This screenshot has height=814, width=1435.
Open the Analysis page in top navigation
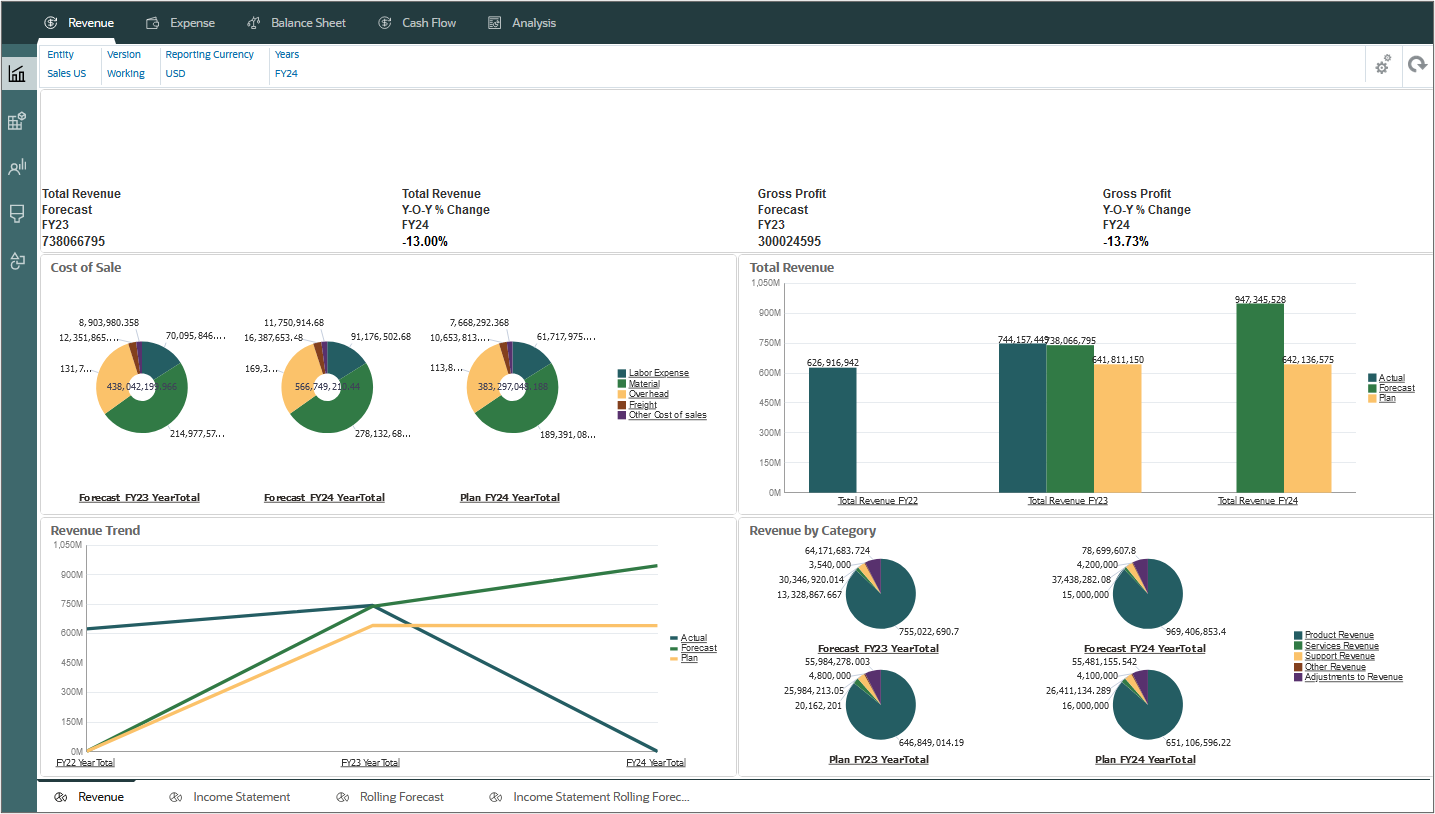tap(534, 22)
